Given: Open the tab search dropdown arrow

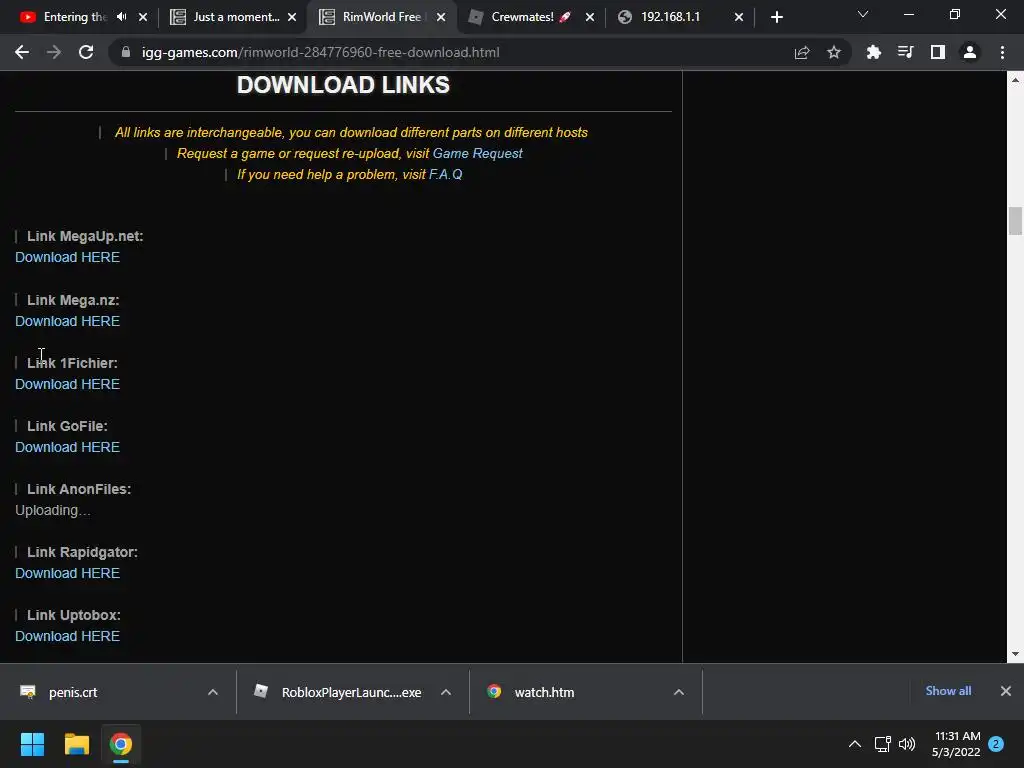Looking at the screenshot, I should pyautogui.click(x=863, y=14).
